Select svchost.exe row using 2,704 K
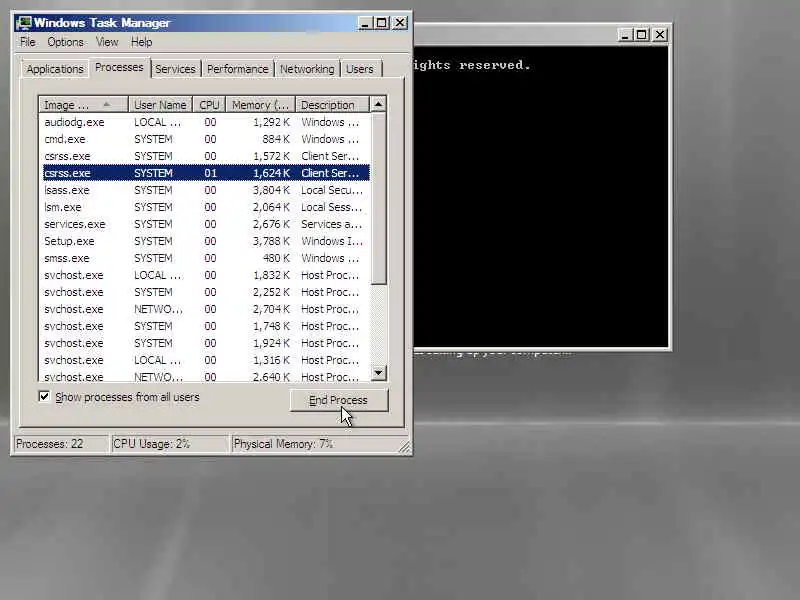800x600 pixels. (205, 309)
